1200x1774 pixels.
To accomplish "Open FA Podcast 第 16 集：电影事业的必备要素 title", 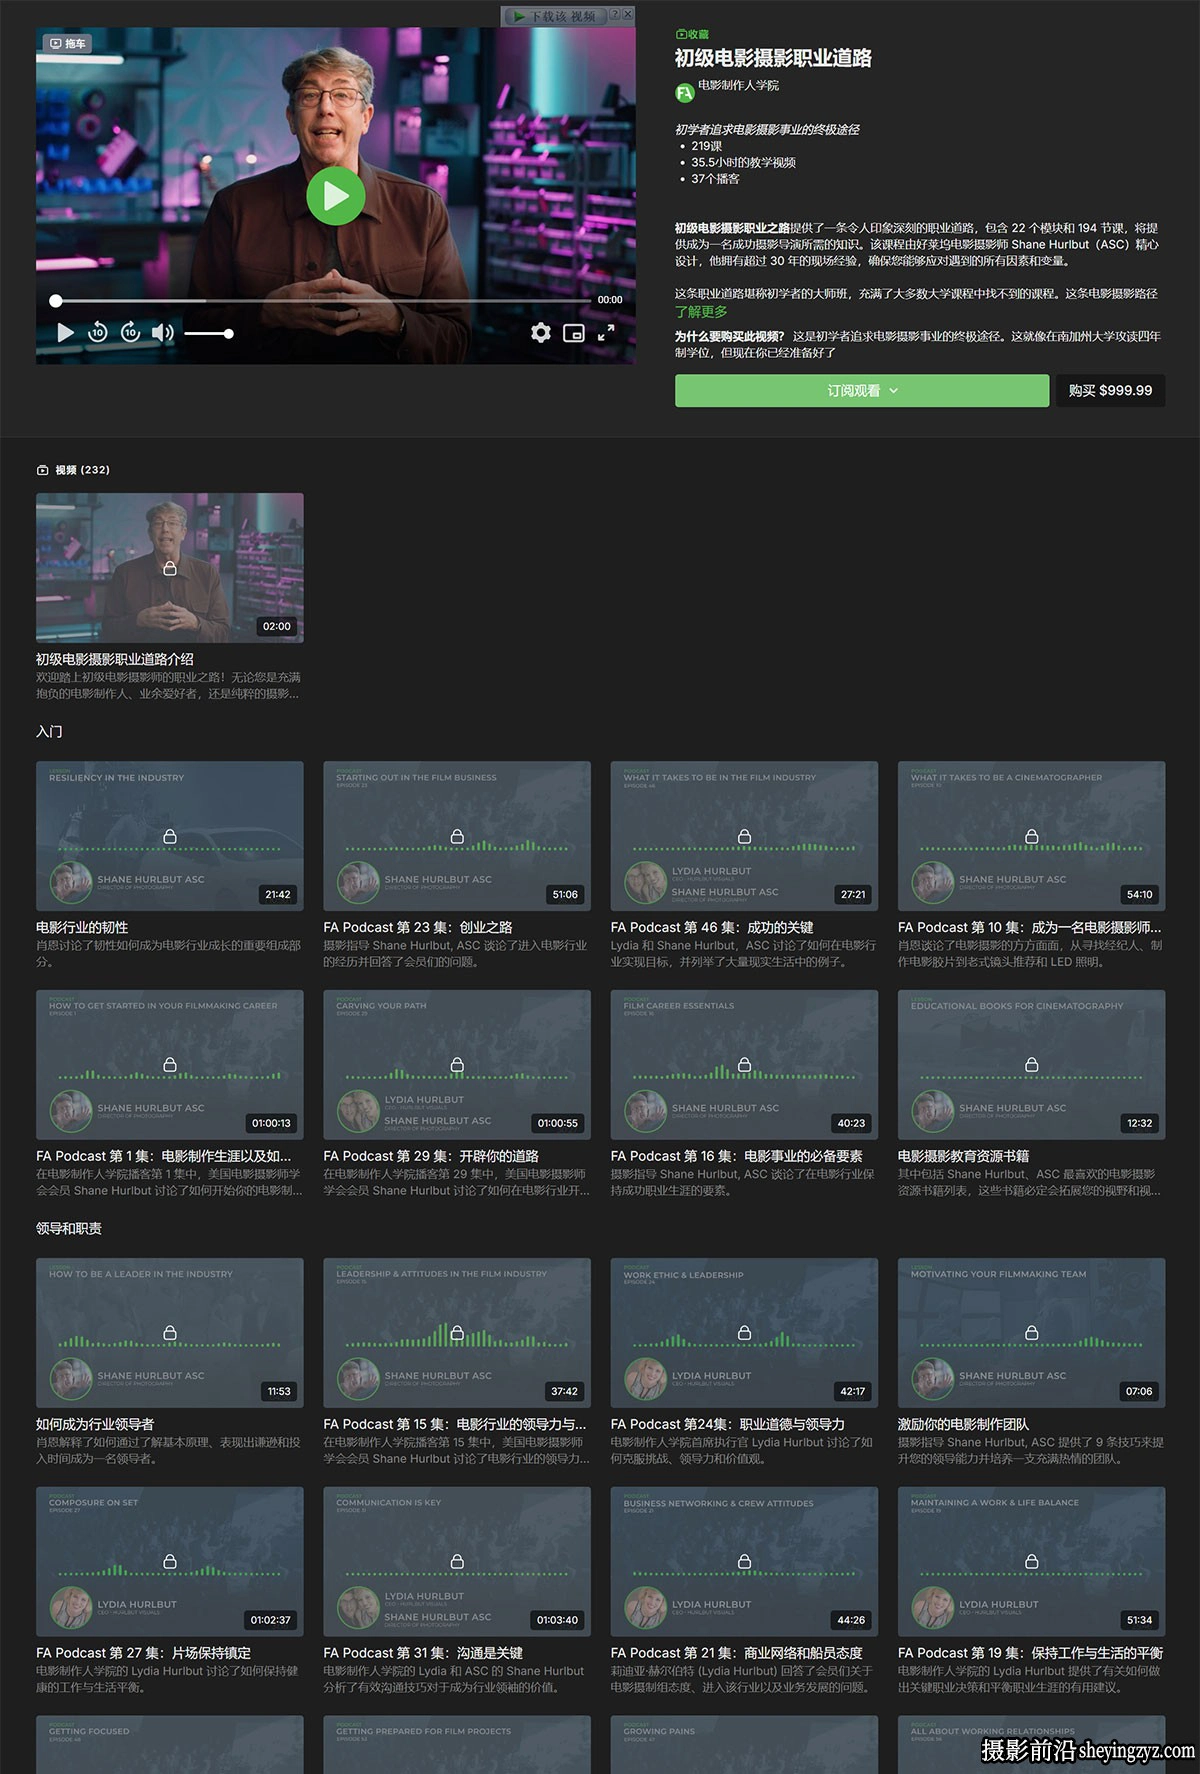I will pos(736,1156).
